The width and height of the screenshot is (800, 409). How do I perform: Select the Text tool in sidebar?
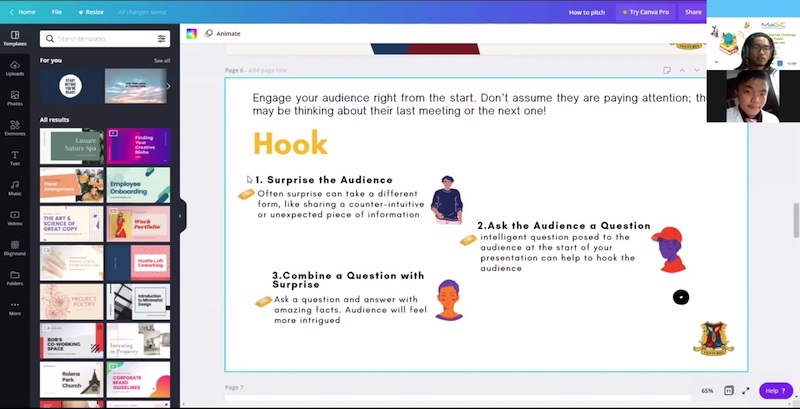pyautogui.click(x=15, y=157)
